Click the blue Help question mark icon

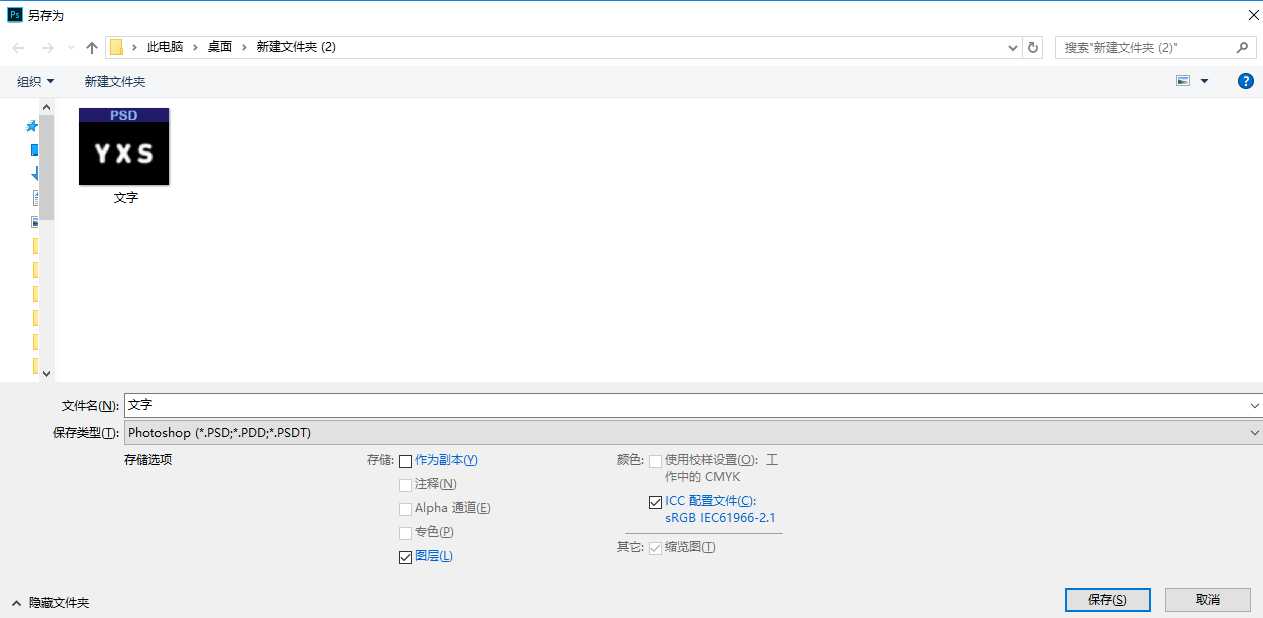1245,81
